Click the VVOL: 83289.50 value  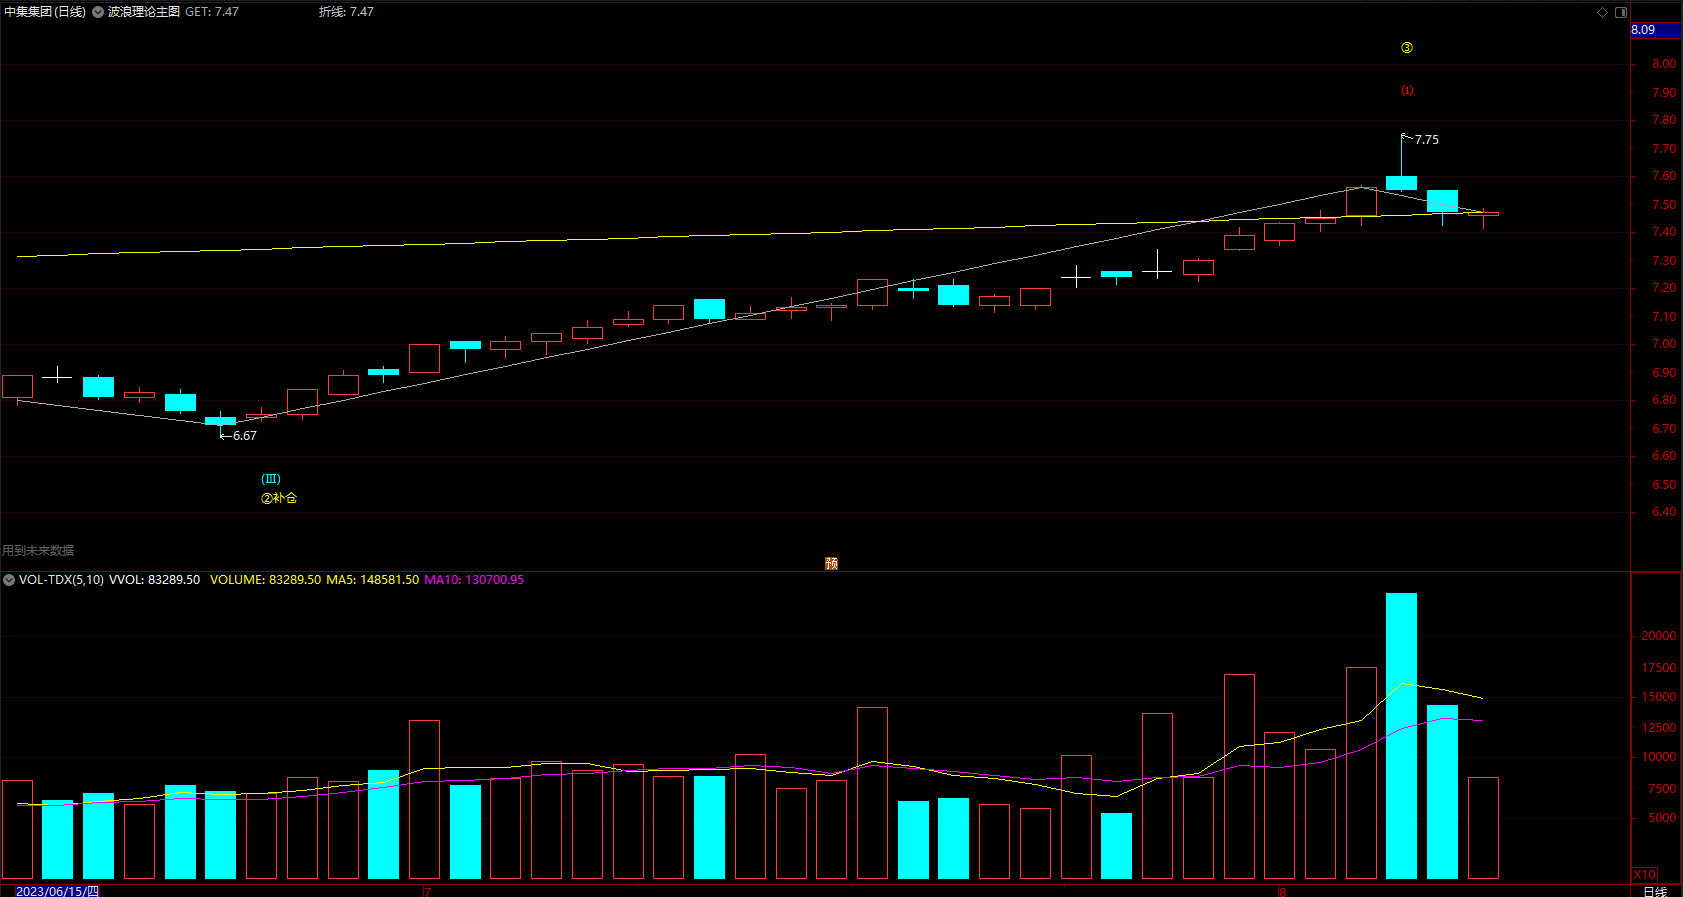click(154, 580)
